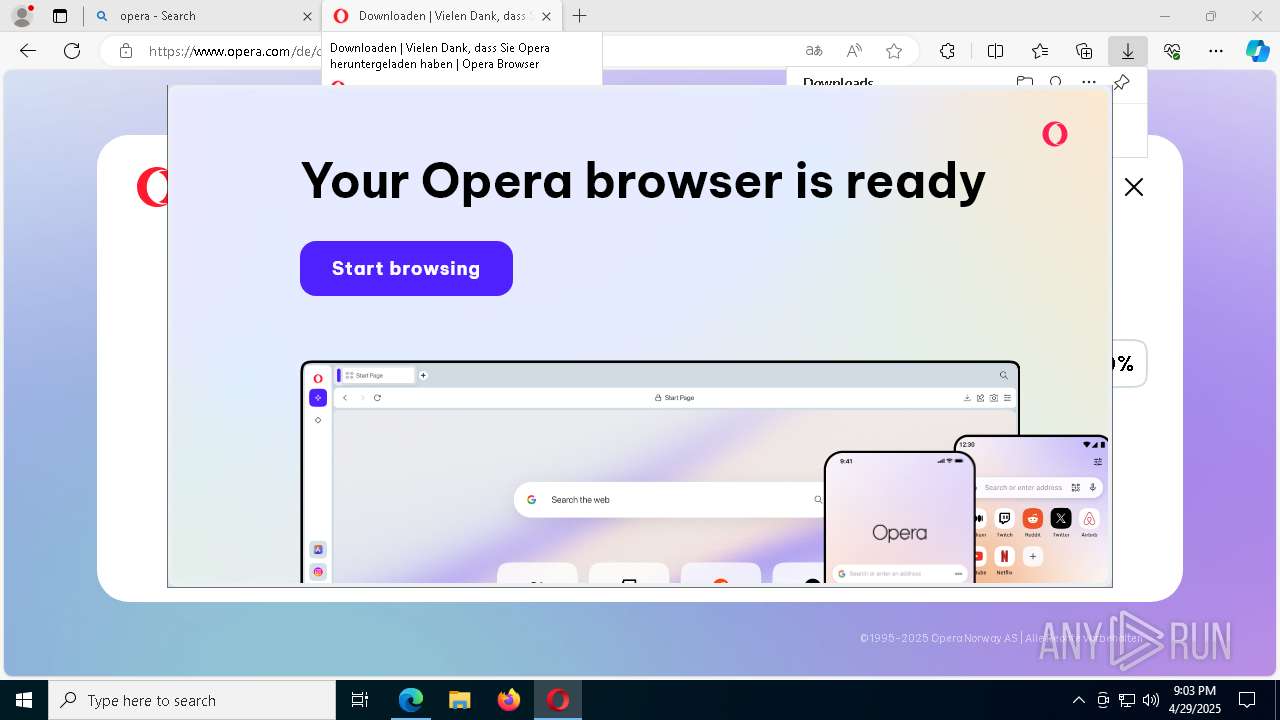Image resolution: width=1280 pixels, height=720 pixels.
Task: Close the Opera page dialog with X
Action: click(1133, 187)
